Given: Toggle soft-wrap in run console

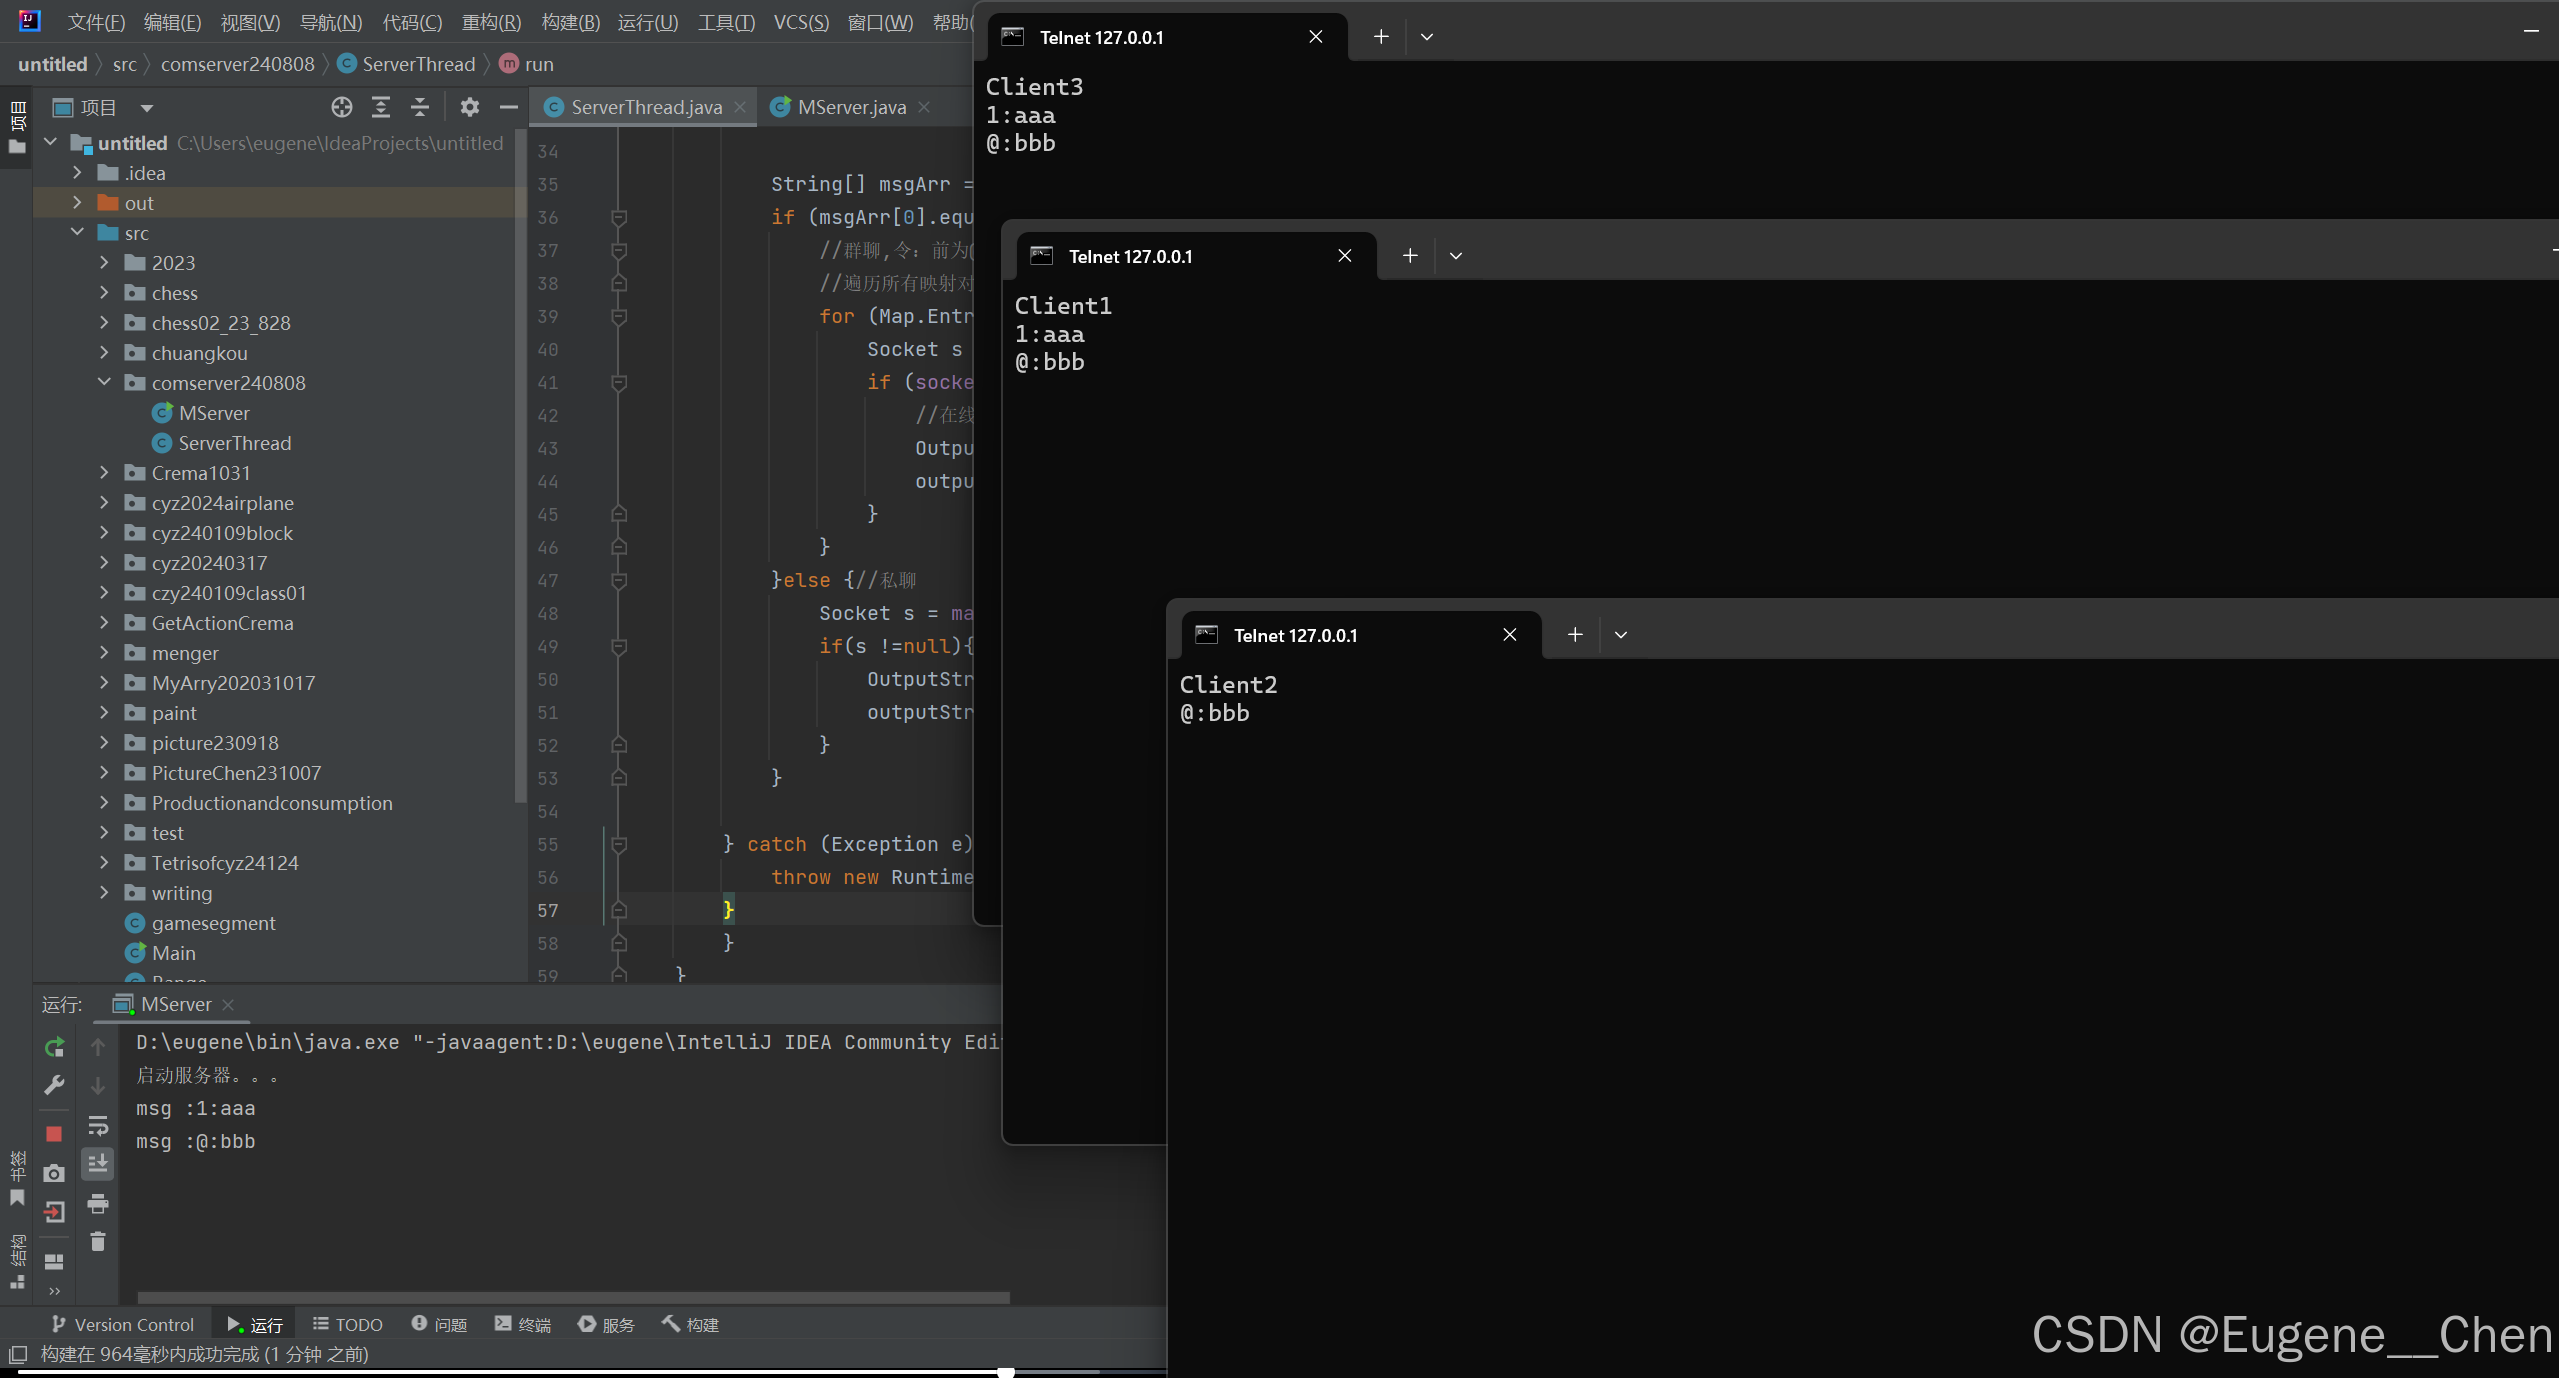Looking at the screenshot, I should pyautogui.click(x=98, y=1126).
